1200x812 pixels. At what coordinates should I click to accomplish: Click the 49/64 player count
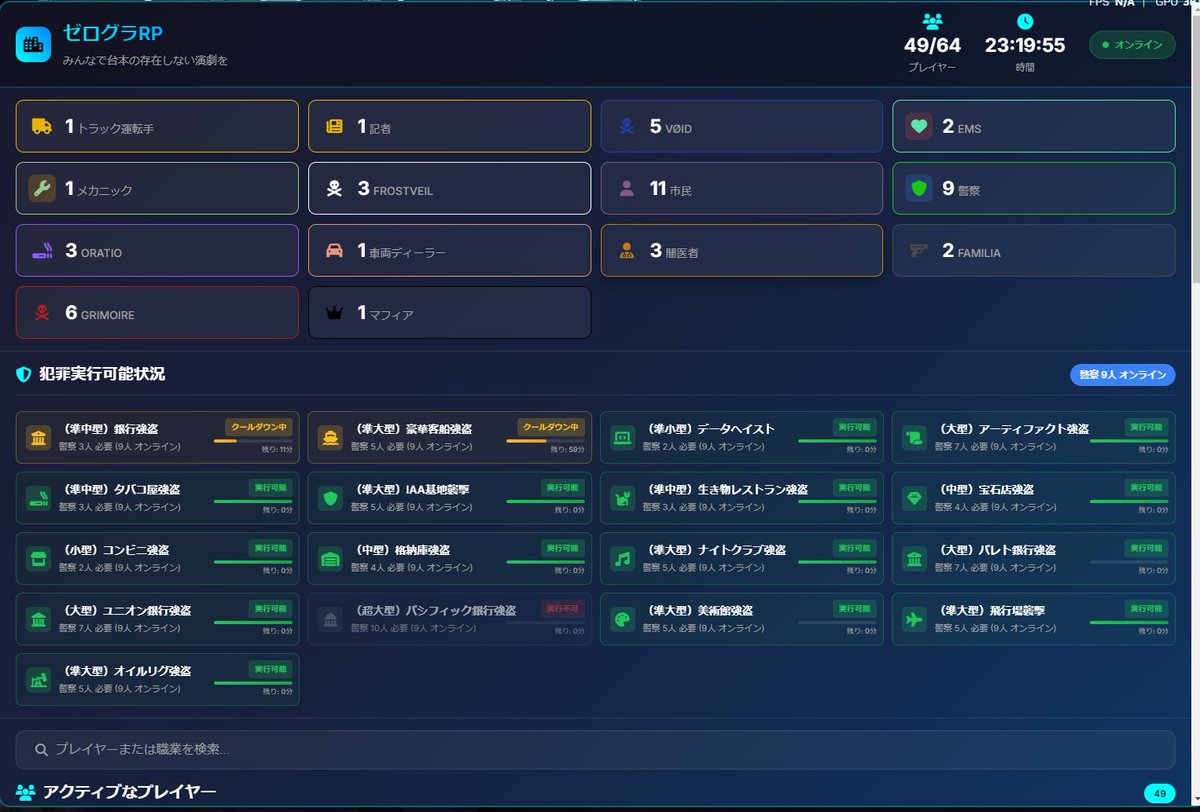[x=932, y=46]
